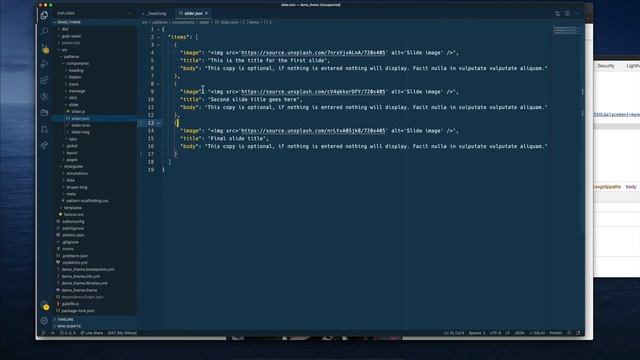
Task: Collapse the components folder
Action: pos(77,63)
